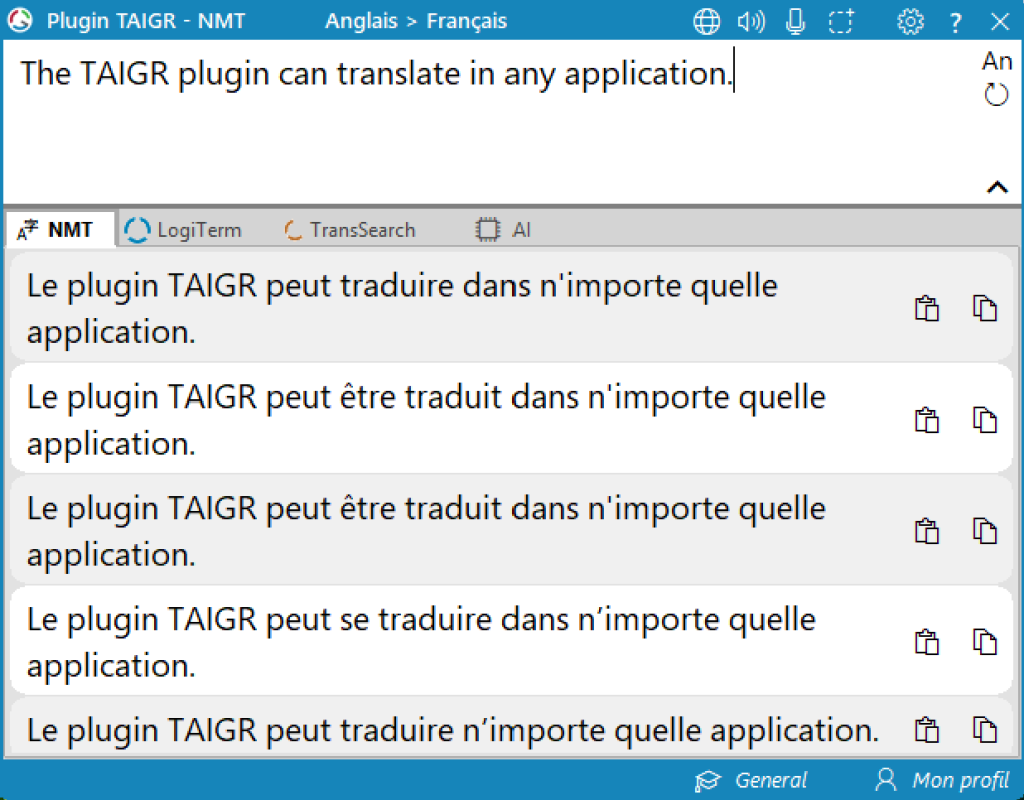
Task: Click the General domain button
Action: click(752, 780)
